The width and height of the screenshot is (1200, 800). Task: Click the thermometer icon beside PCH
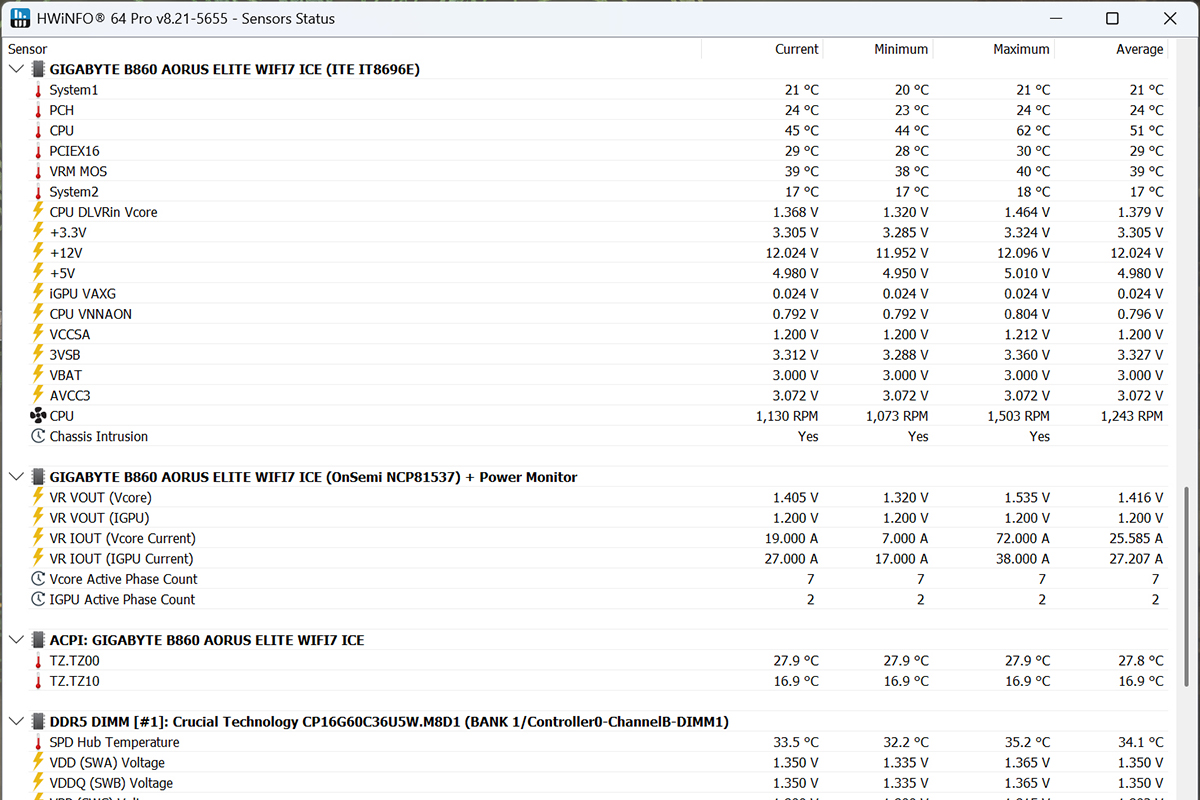point(38,110)
